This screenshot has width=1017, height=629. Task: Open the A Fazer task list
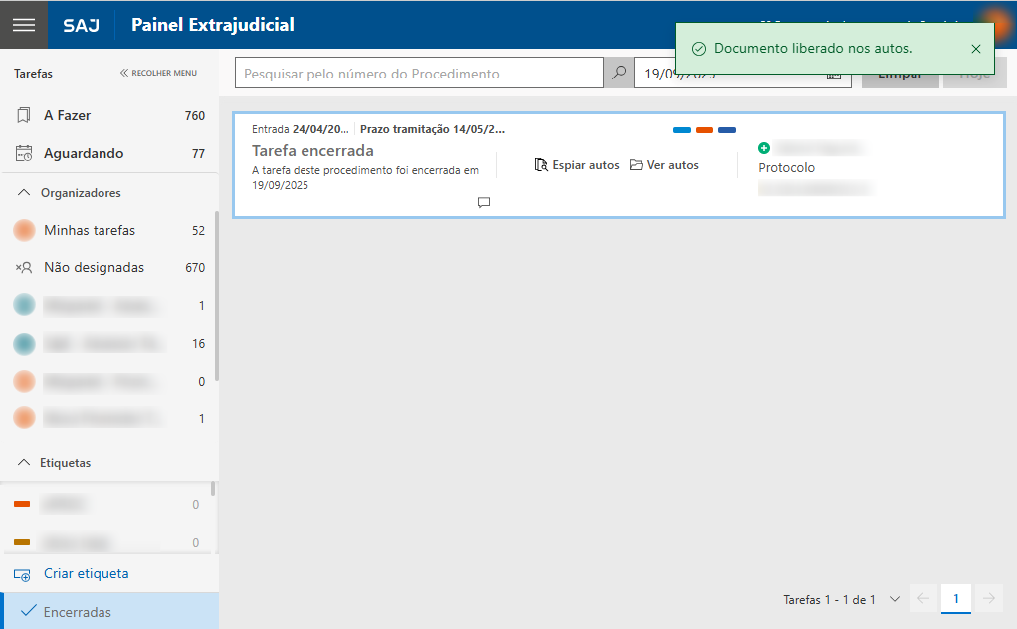click(110, 115)
